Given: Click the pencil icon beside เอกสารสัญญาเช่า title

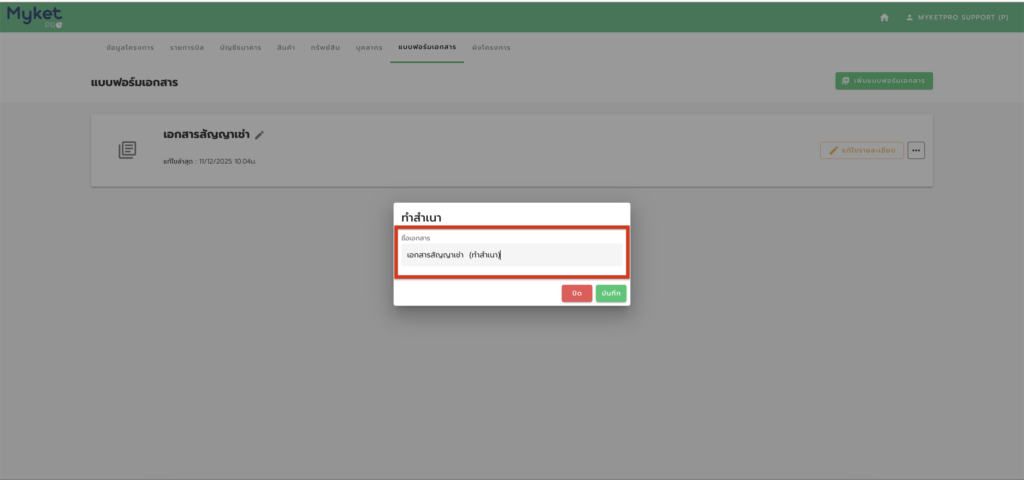Looking at the screenshot, I should [x=260, y=135].
